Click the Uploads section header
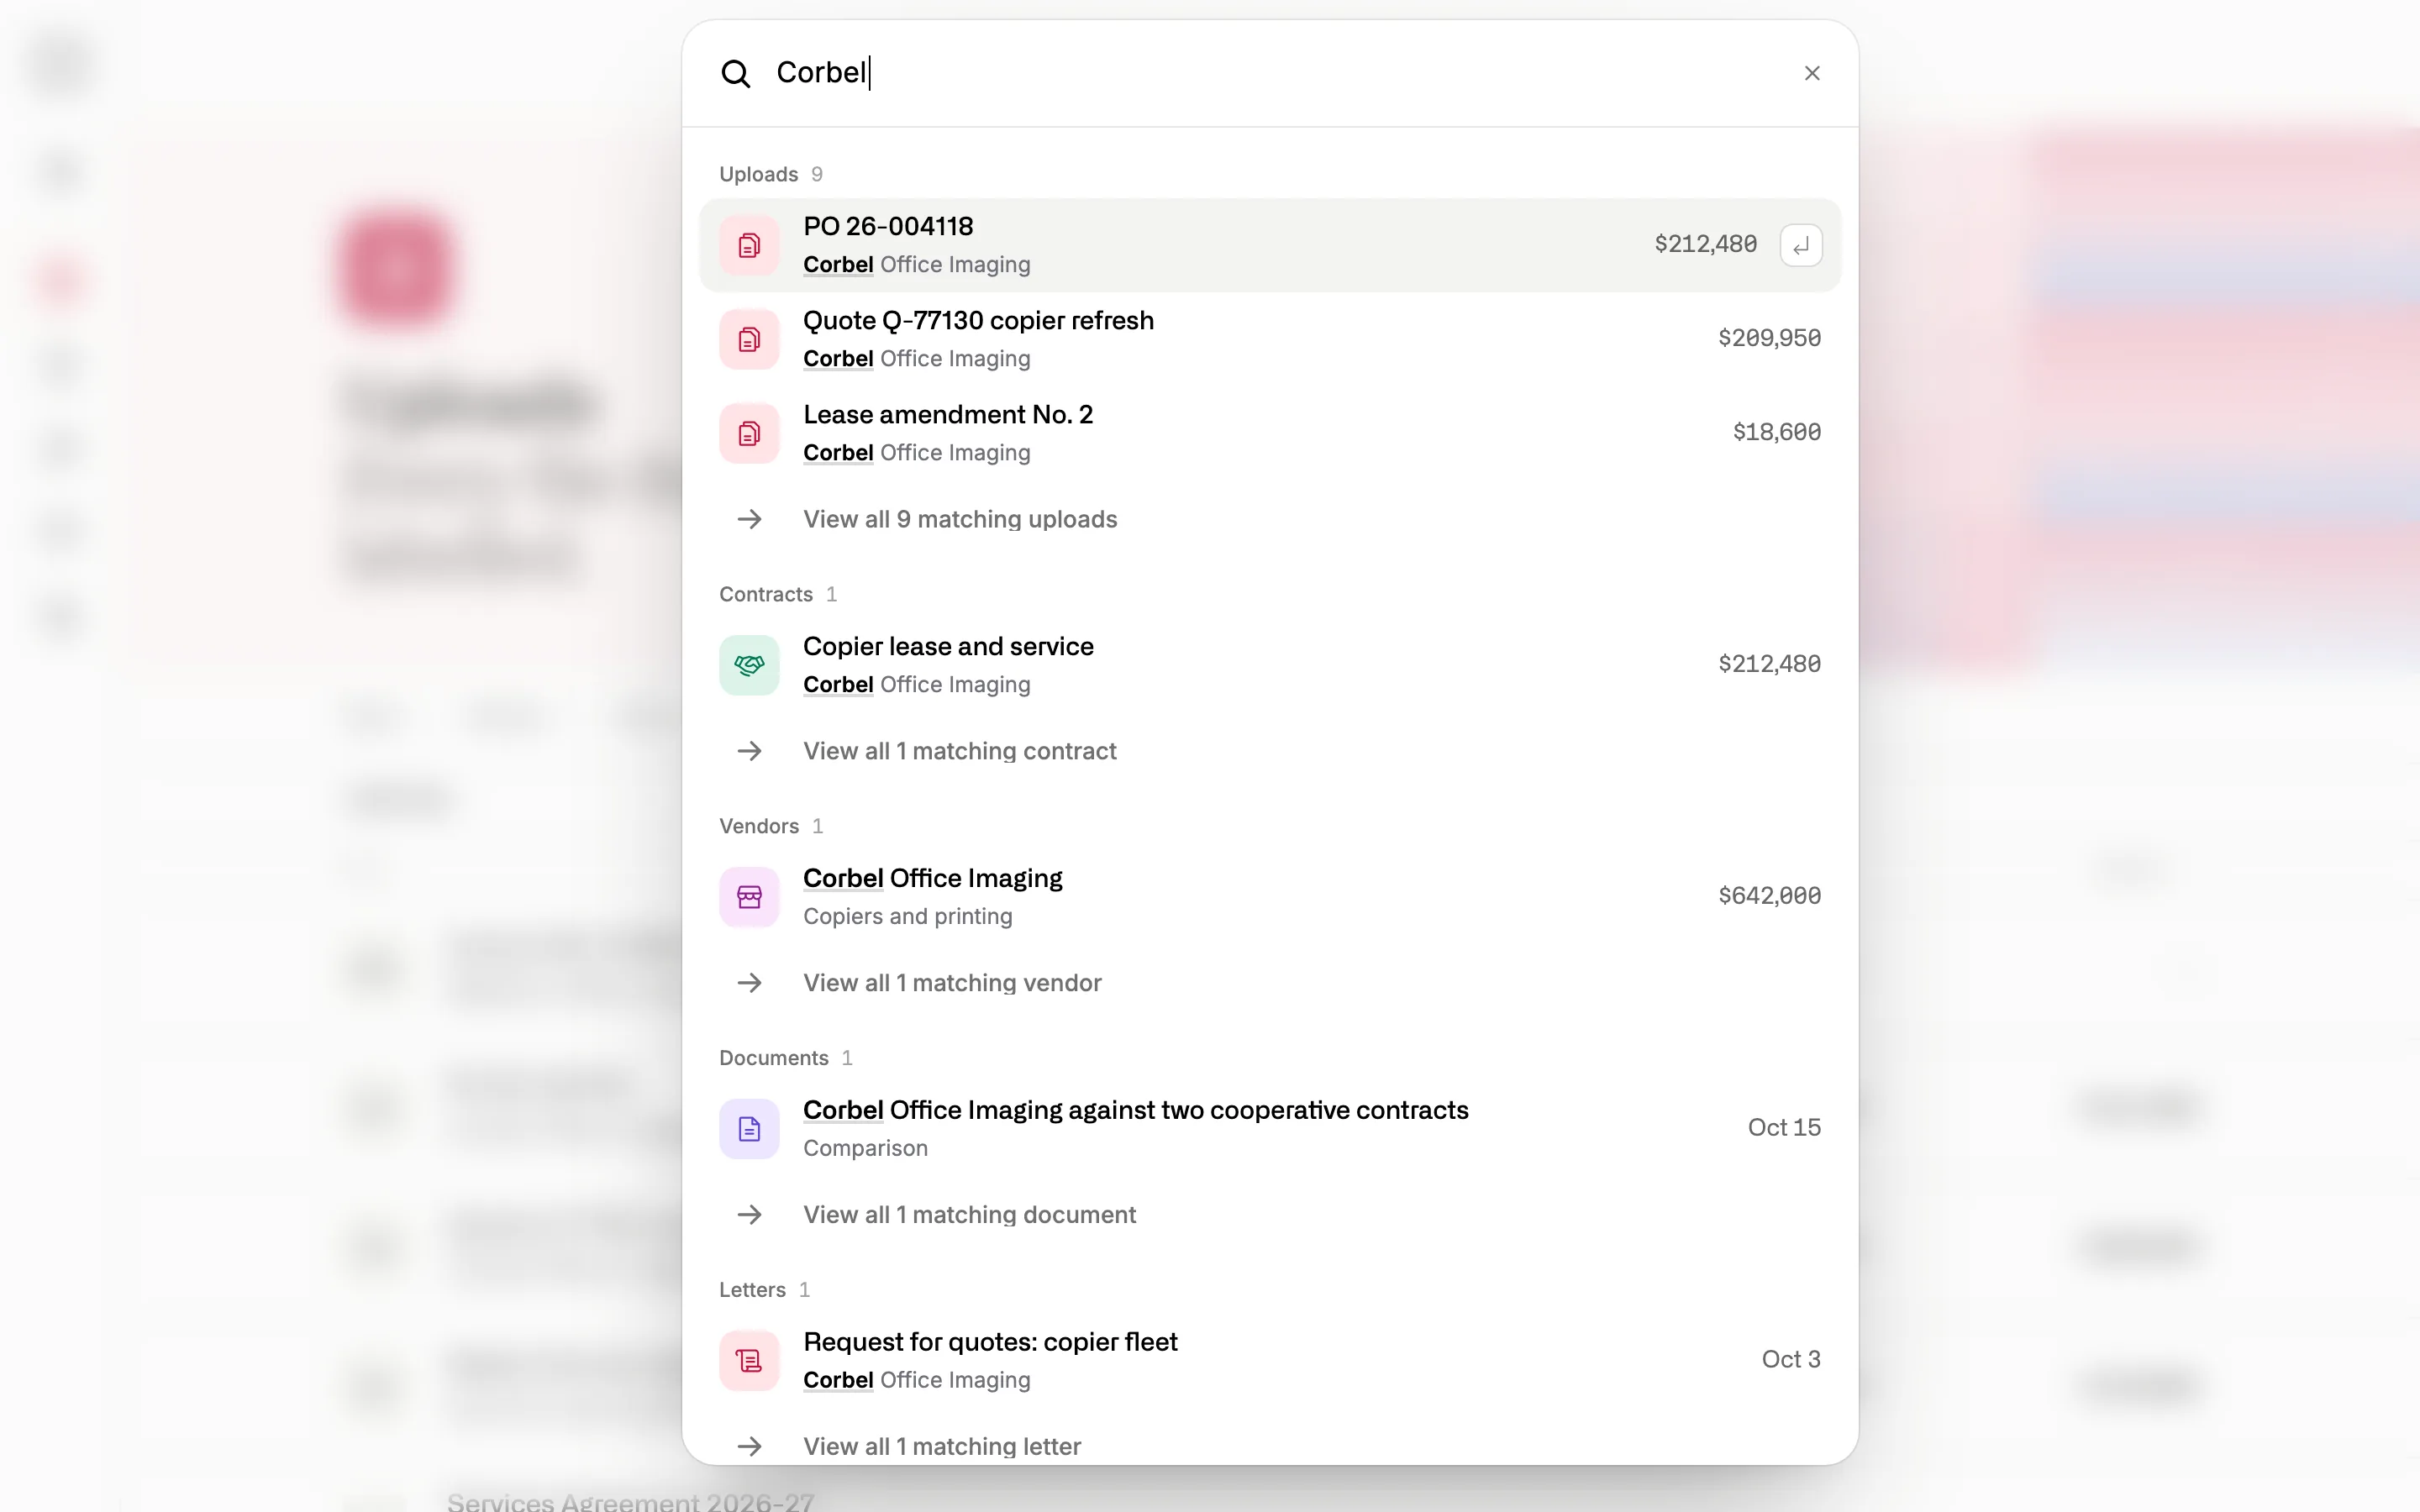This screenshot has width=2420, height=1512. point(759,174)
